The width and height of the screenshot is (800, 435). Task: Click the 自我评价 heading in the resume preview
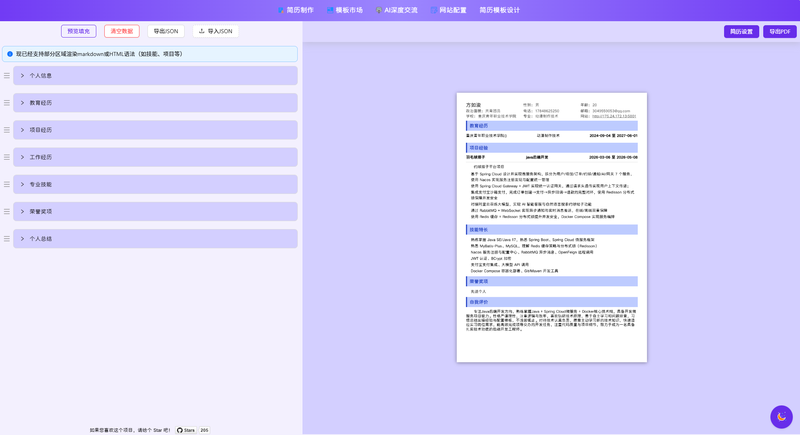(552, 302)
